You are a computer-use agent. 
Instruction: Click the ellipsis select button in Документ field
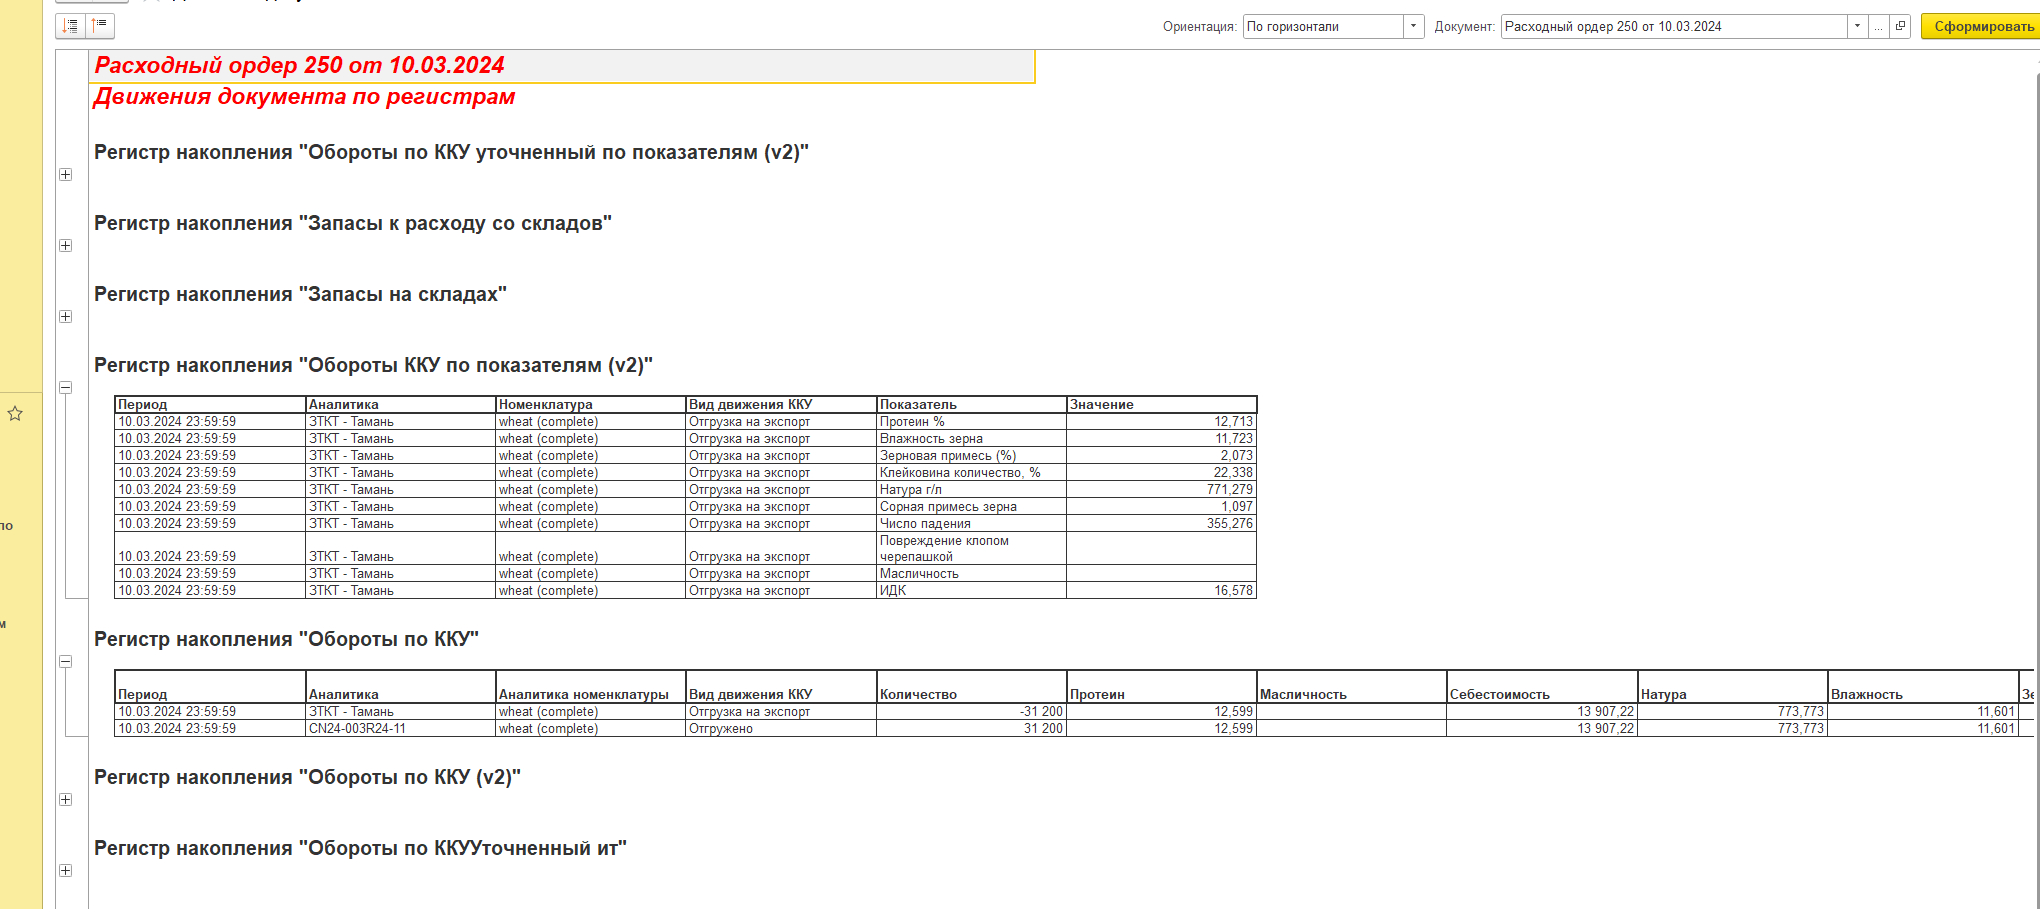(x=1878, y=27)
